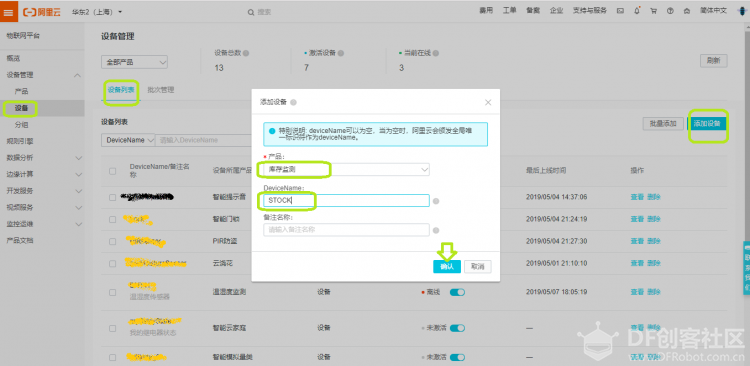The width and height of the screenshot is (750, 366).
Task: Click the 确认 button in dialog
Action: (447, 266)
